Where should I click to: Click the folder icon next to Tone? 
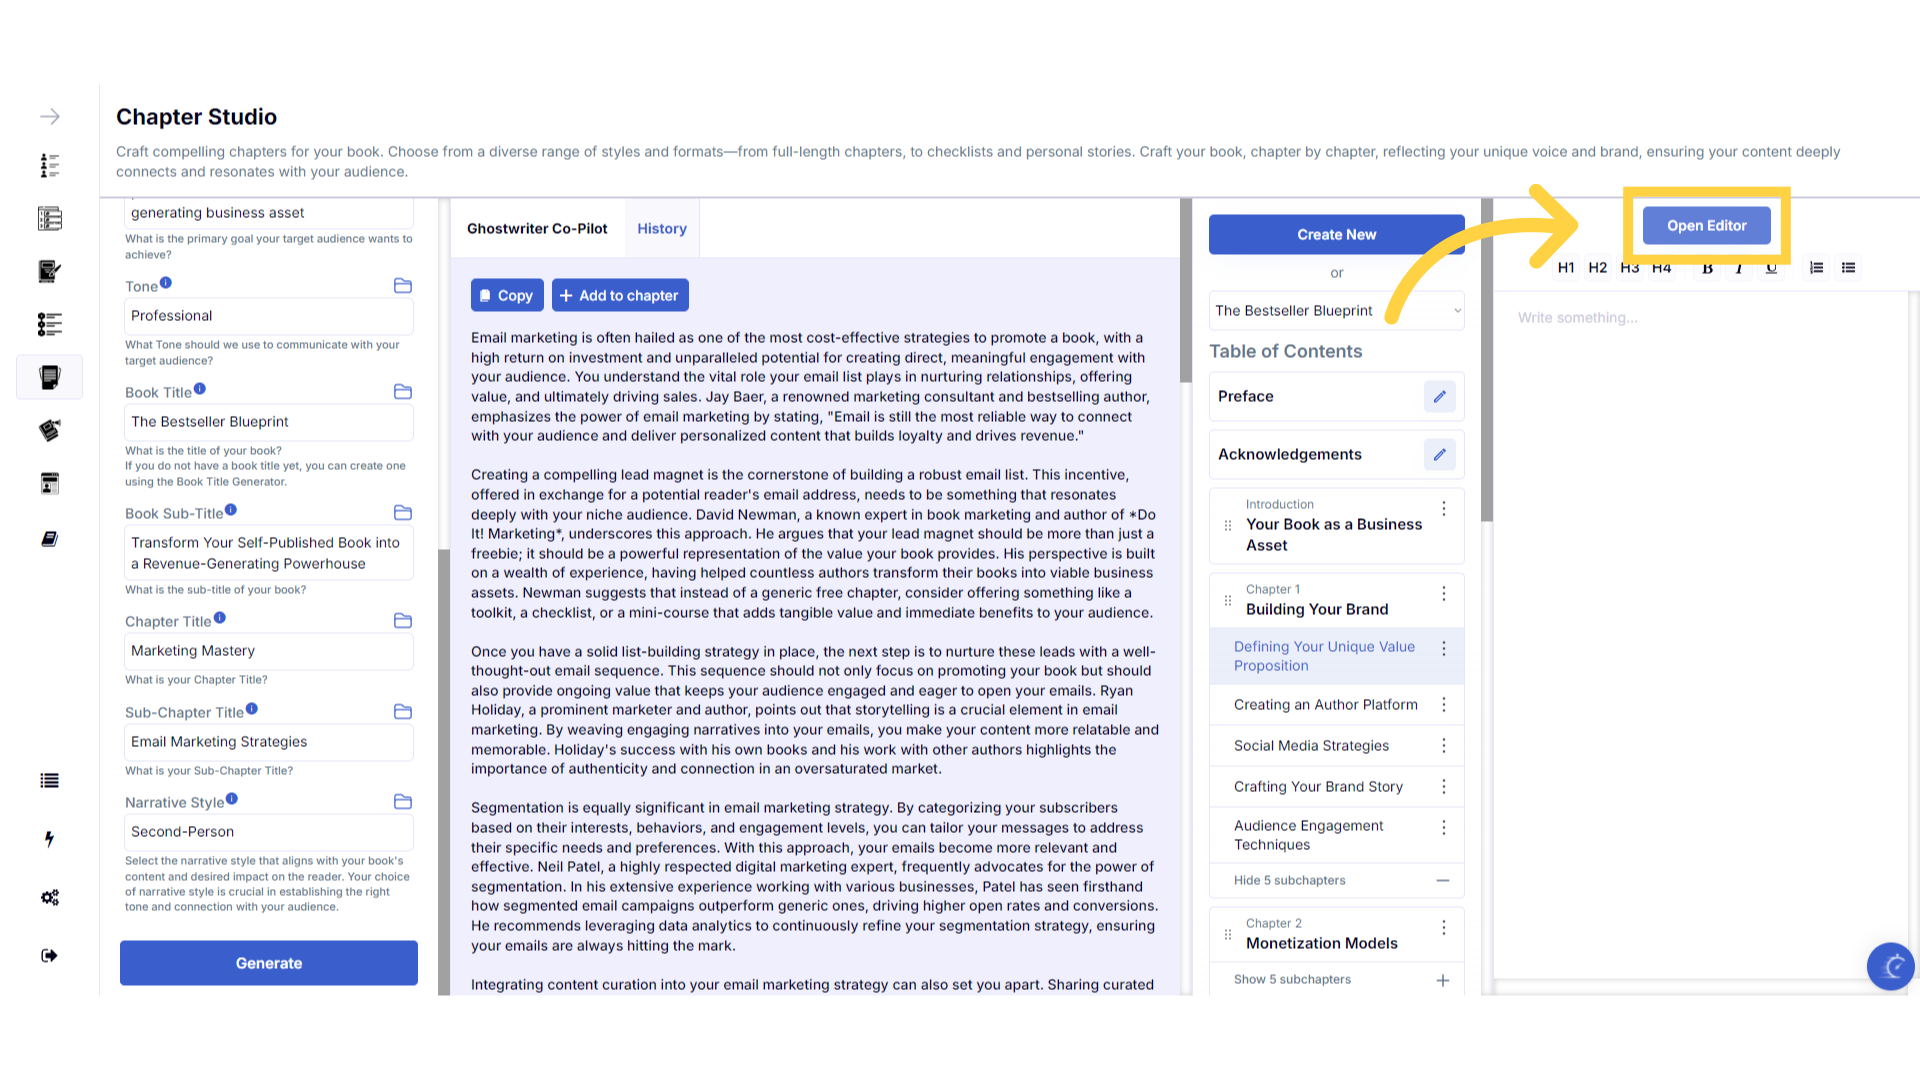coord(403,286)
